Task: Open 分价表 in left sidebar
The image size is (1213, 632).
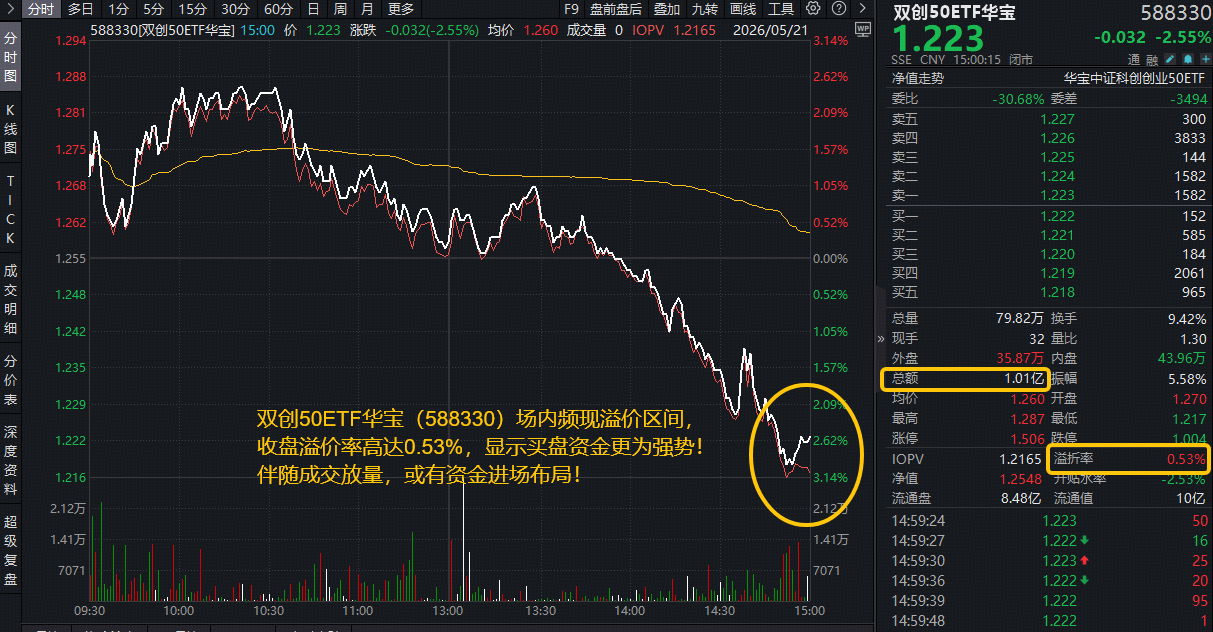Action: coord(11,380)
